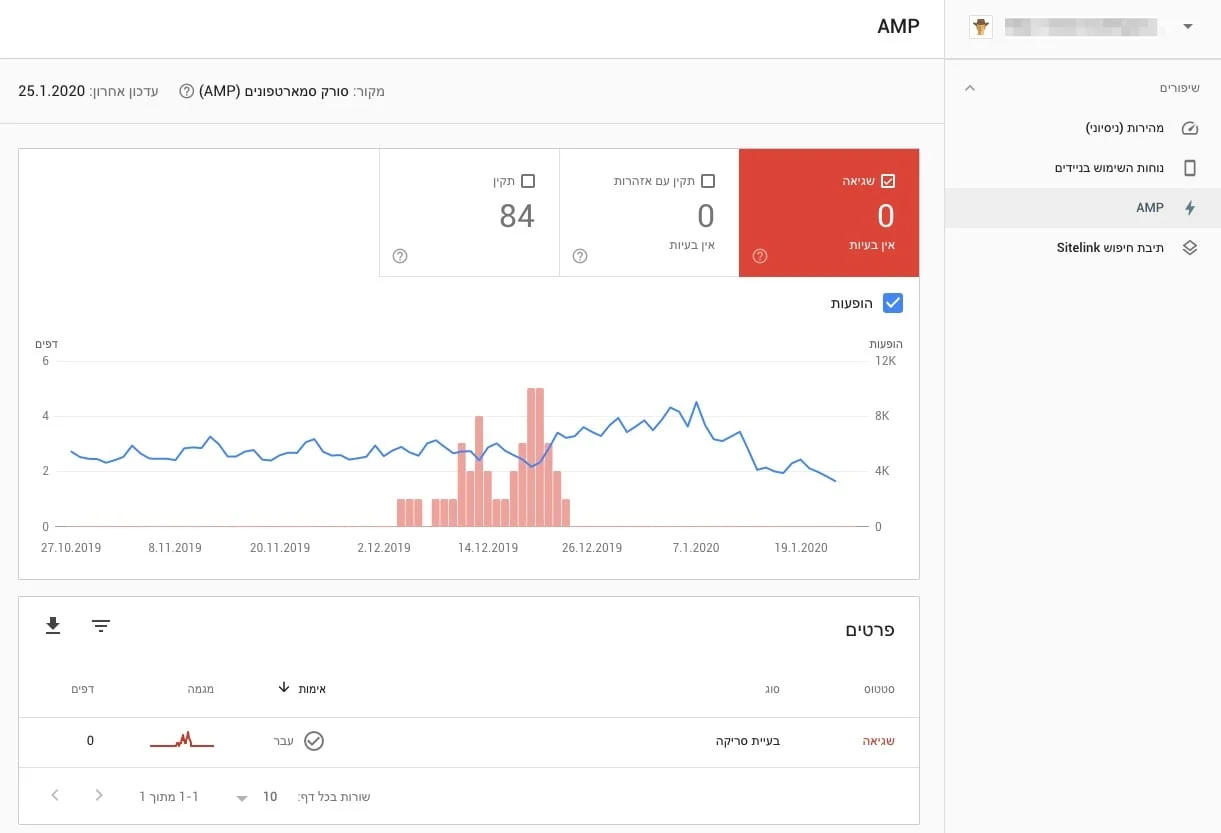Enable the תקין עם אזהרות checkbox
The image size is (1221, 833).
[708, 181]
